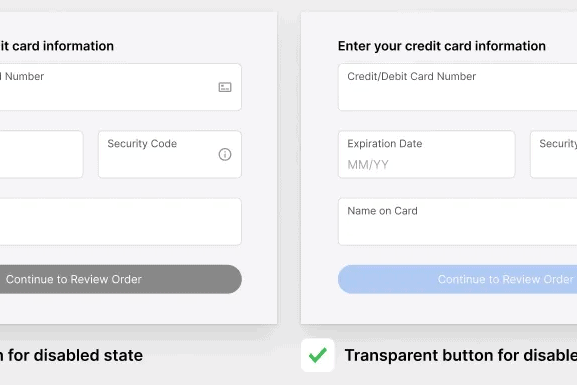Click the light blue Continue to Review Order button
Viewport: 577px width, 385px height.
457,279
